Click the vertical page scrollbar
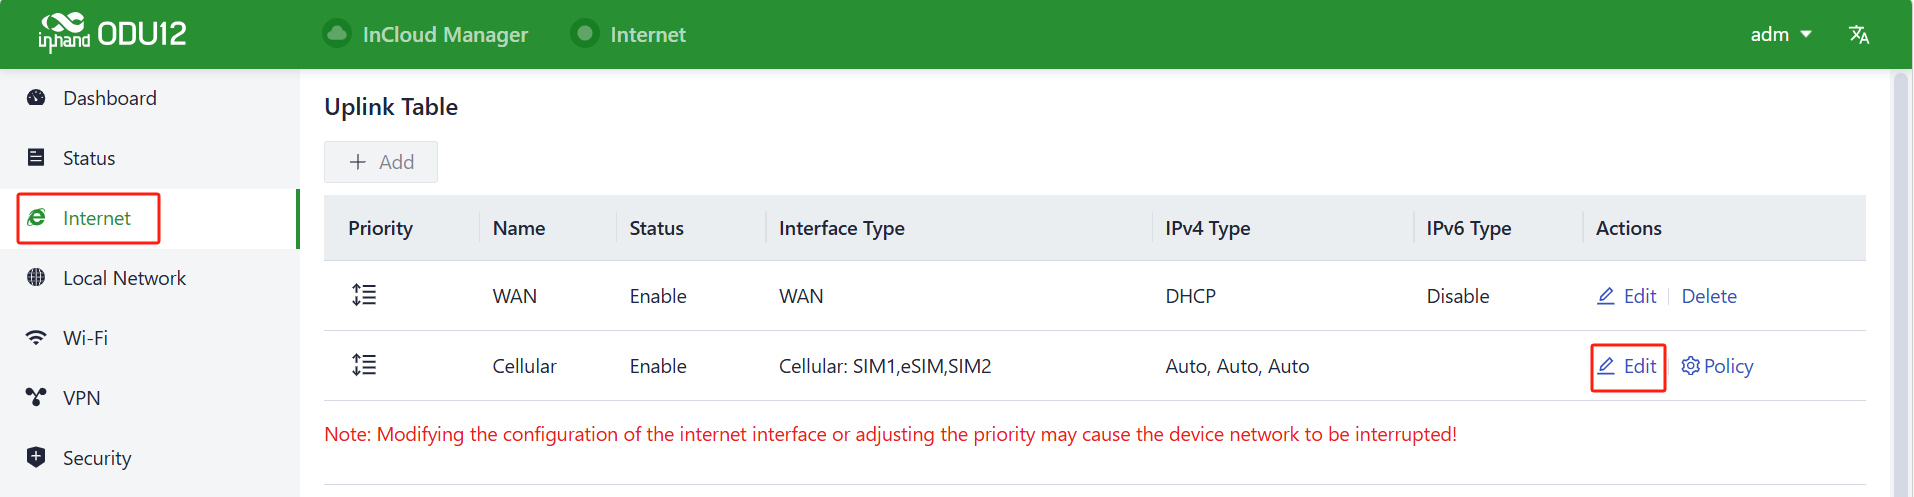 click(x=1901, y=280)
